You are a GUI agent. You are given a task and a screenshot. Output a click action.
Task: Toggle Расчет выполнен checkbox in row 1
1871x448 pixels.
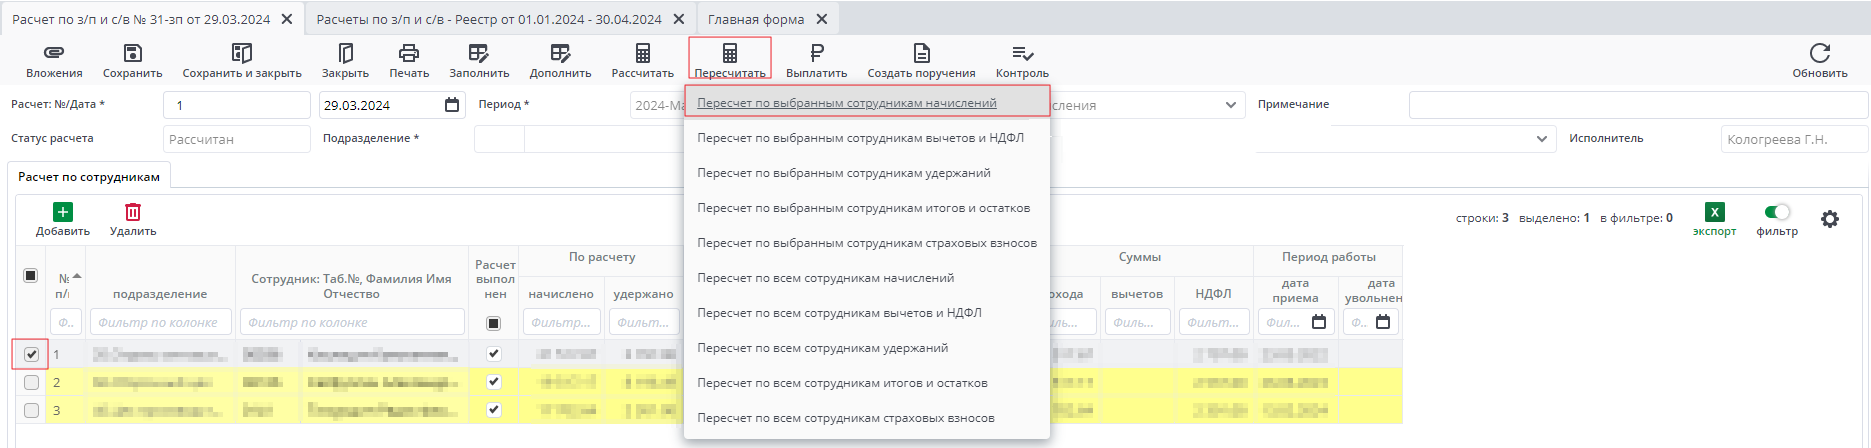(x=493, y=354)
